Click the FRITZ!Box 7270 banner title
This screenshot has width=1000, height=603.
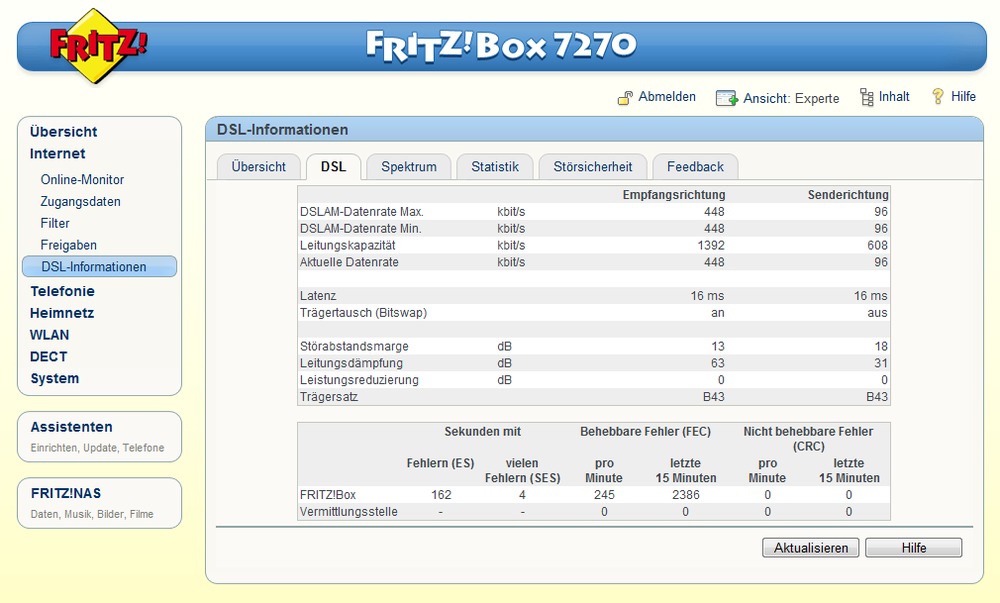[501, 45]
